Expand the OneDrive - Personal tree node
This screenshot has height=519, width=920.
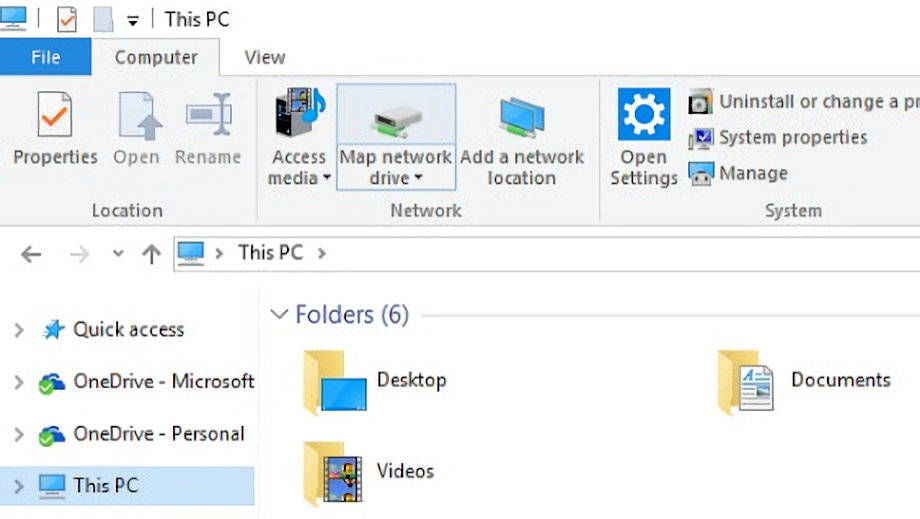(x=19, y=435)
